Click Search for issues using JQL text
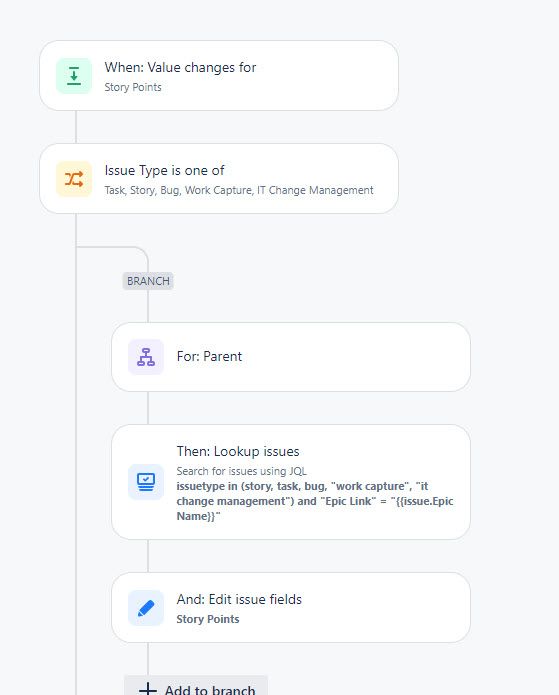The height and width of the screenshot is (695, 559). tap(242, 471)
